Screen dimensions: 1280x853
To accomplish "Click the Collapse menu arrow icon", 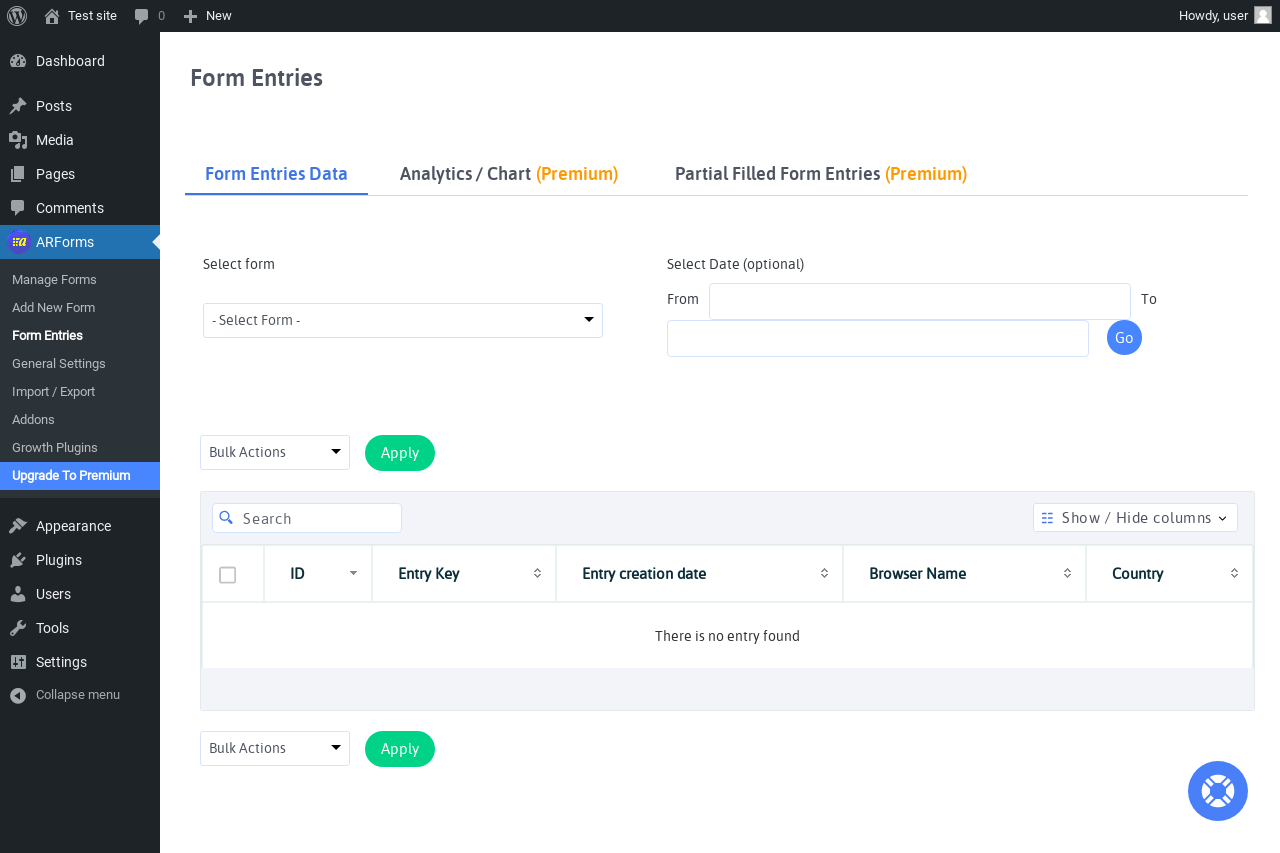I will 18,695.
